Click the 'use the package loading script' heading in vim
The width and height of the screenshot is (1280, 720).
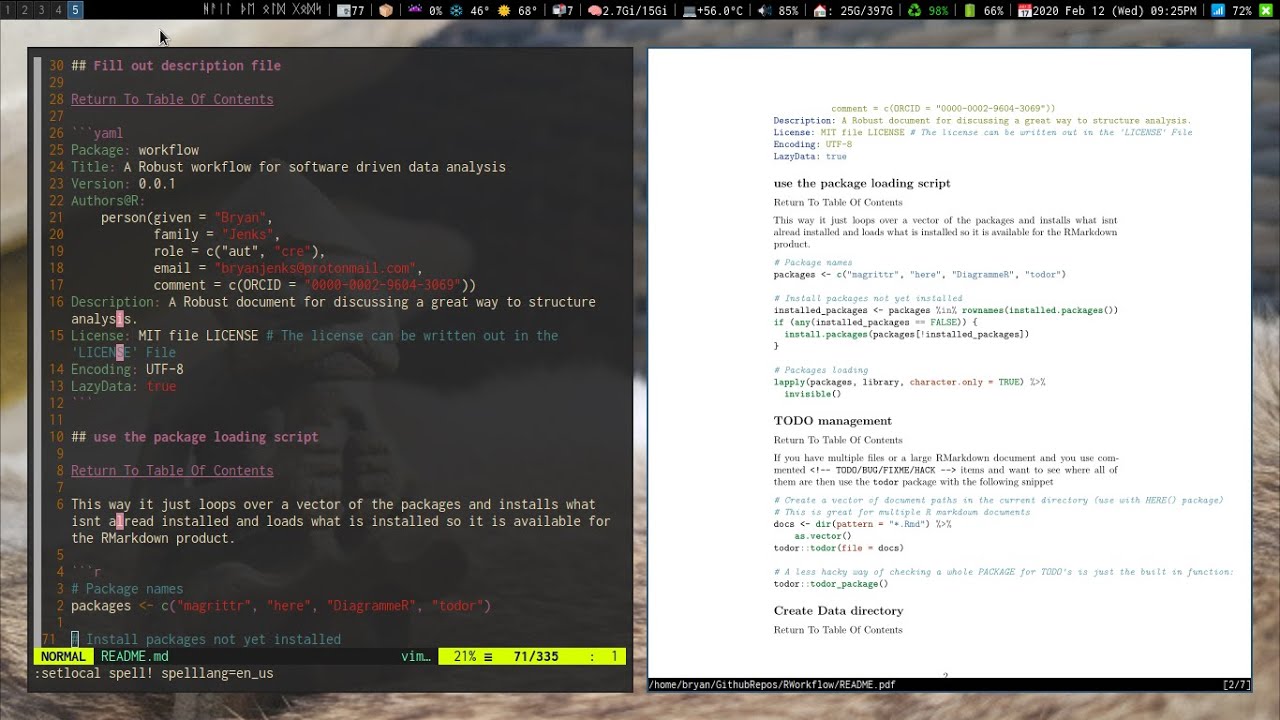click(195, 437)
